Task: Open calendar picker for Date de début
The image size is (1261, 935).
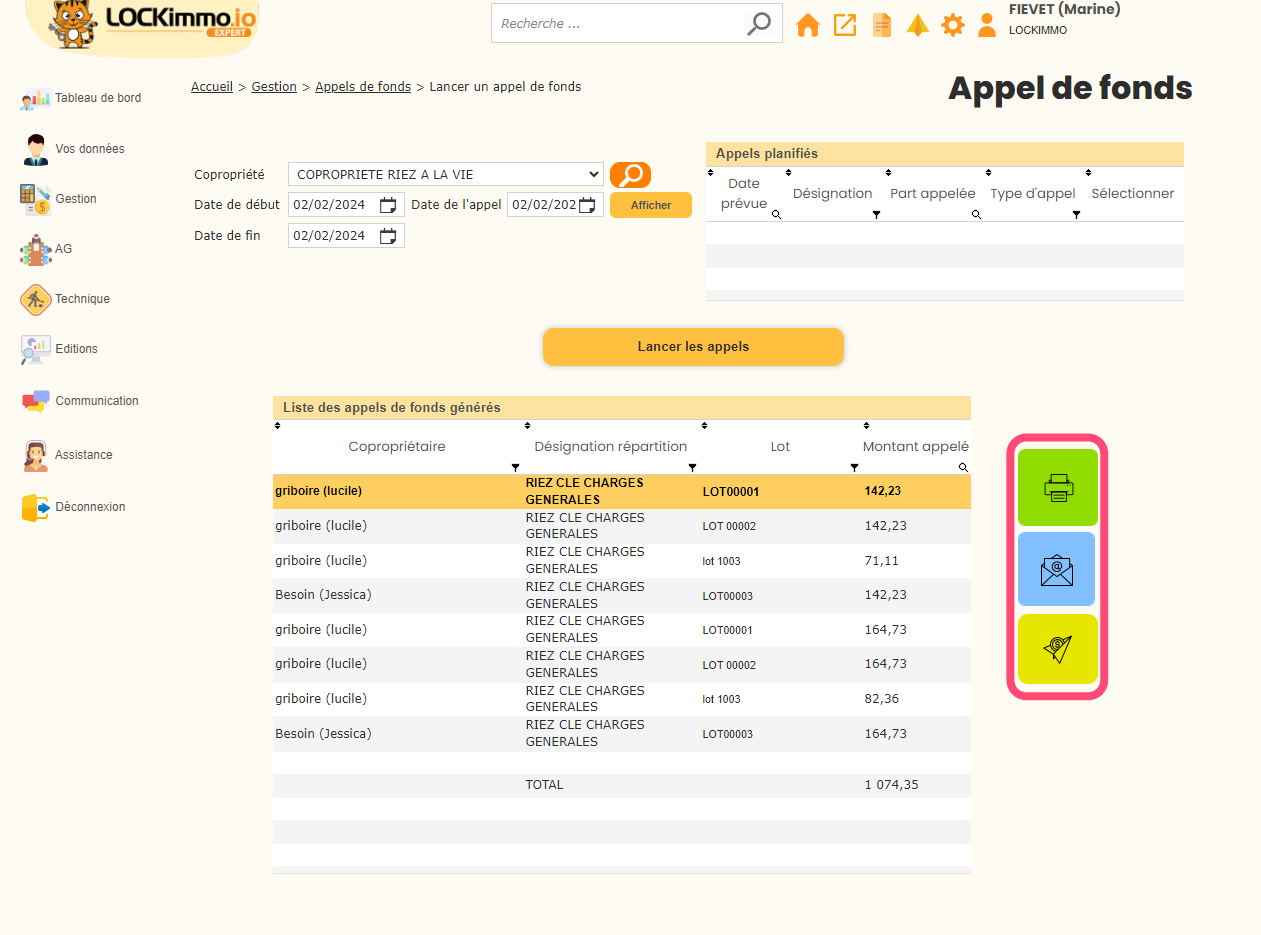Action: (388, 205)
